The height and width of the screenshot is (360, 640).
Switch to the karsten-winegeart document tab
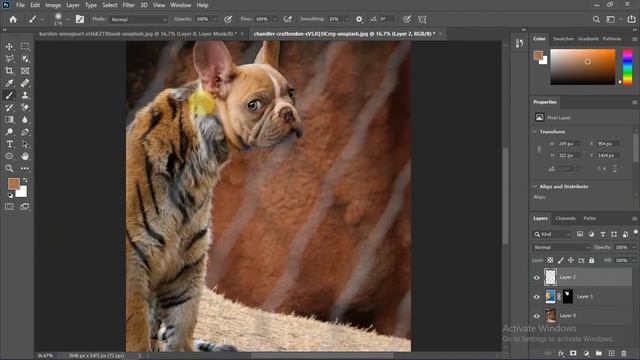click(x=138, y=34)
